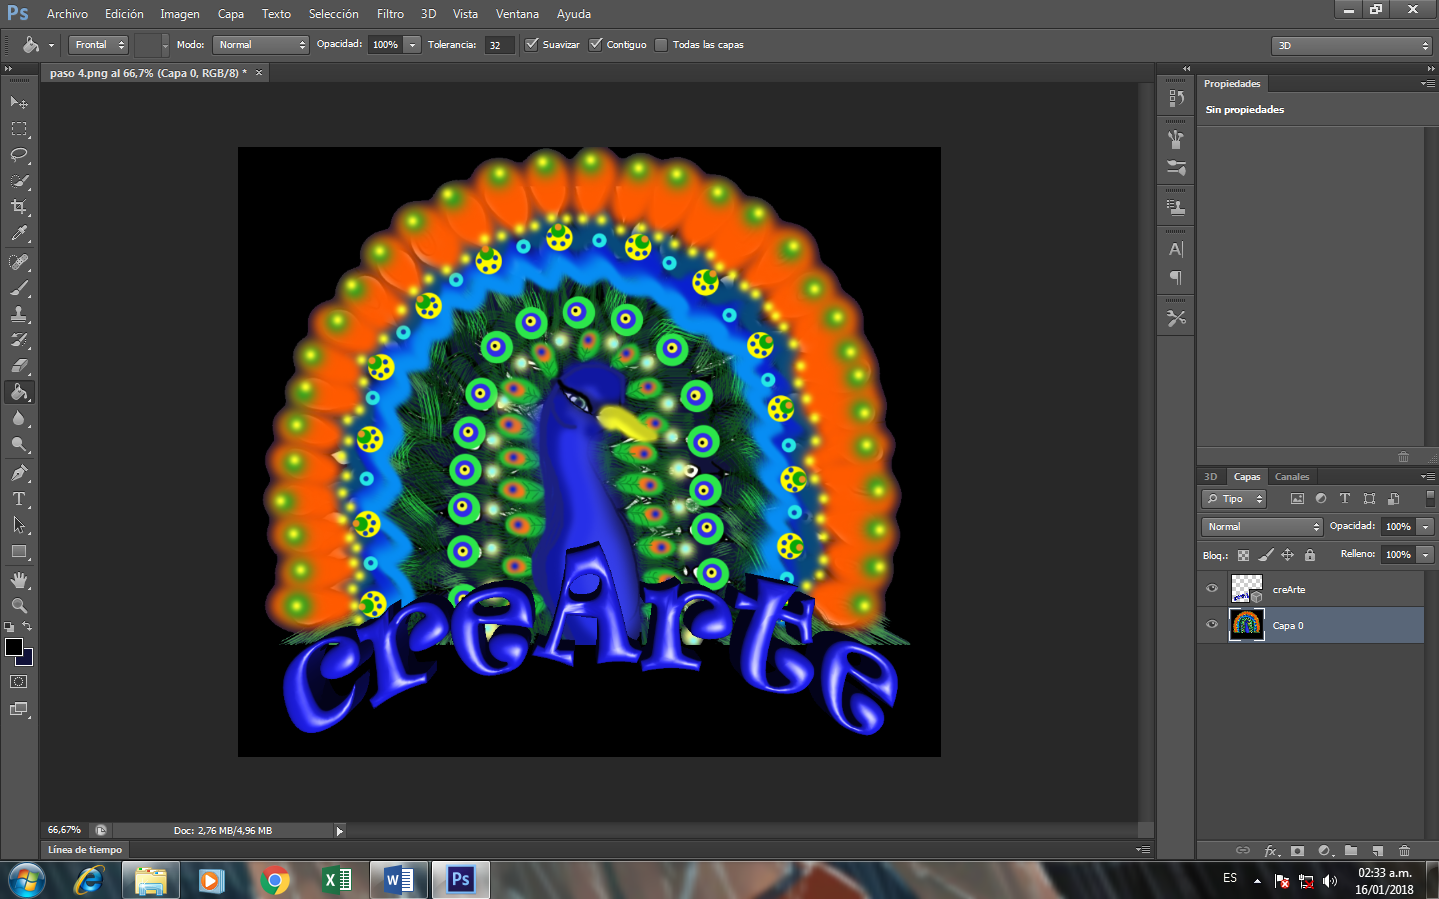
Task: Open the Archivo menu
Action: click(x=67, y=14)
